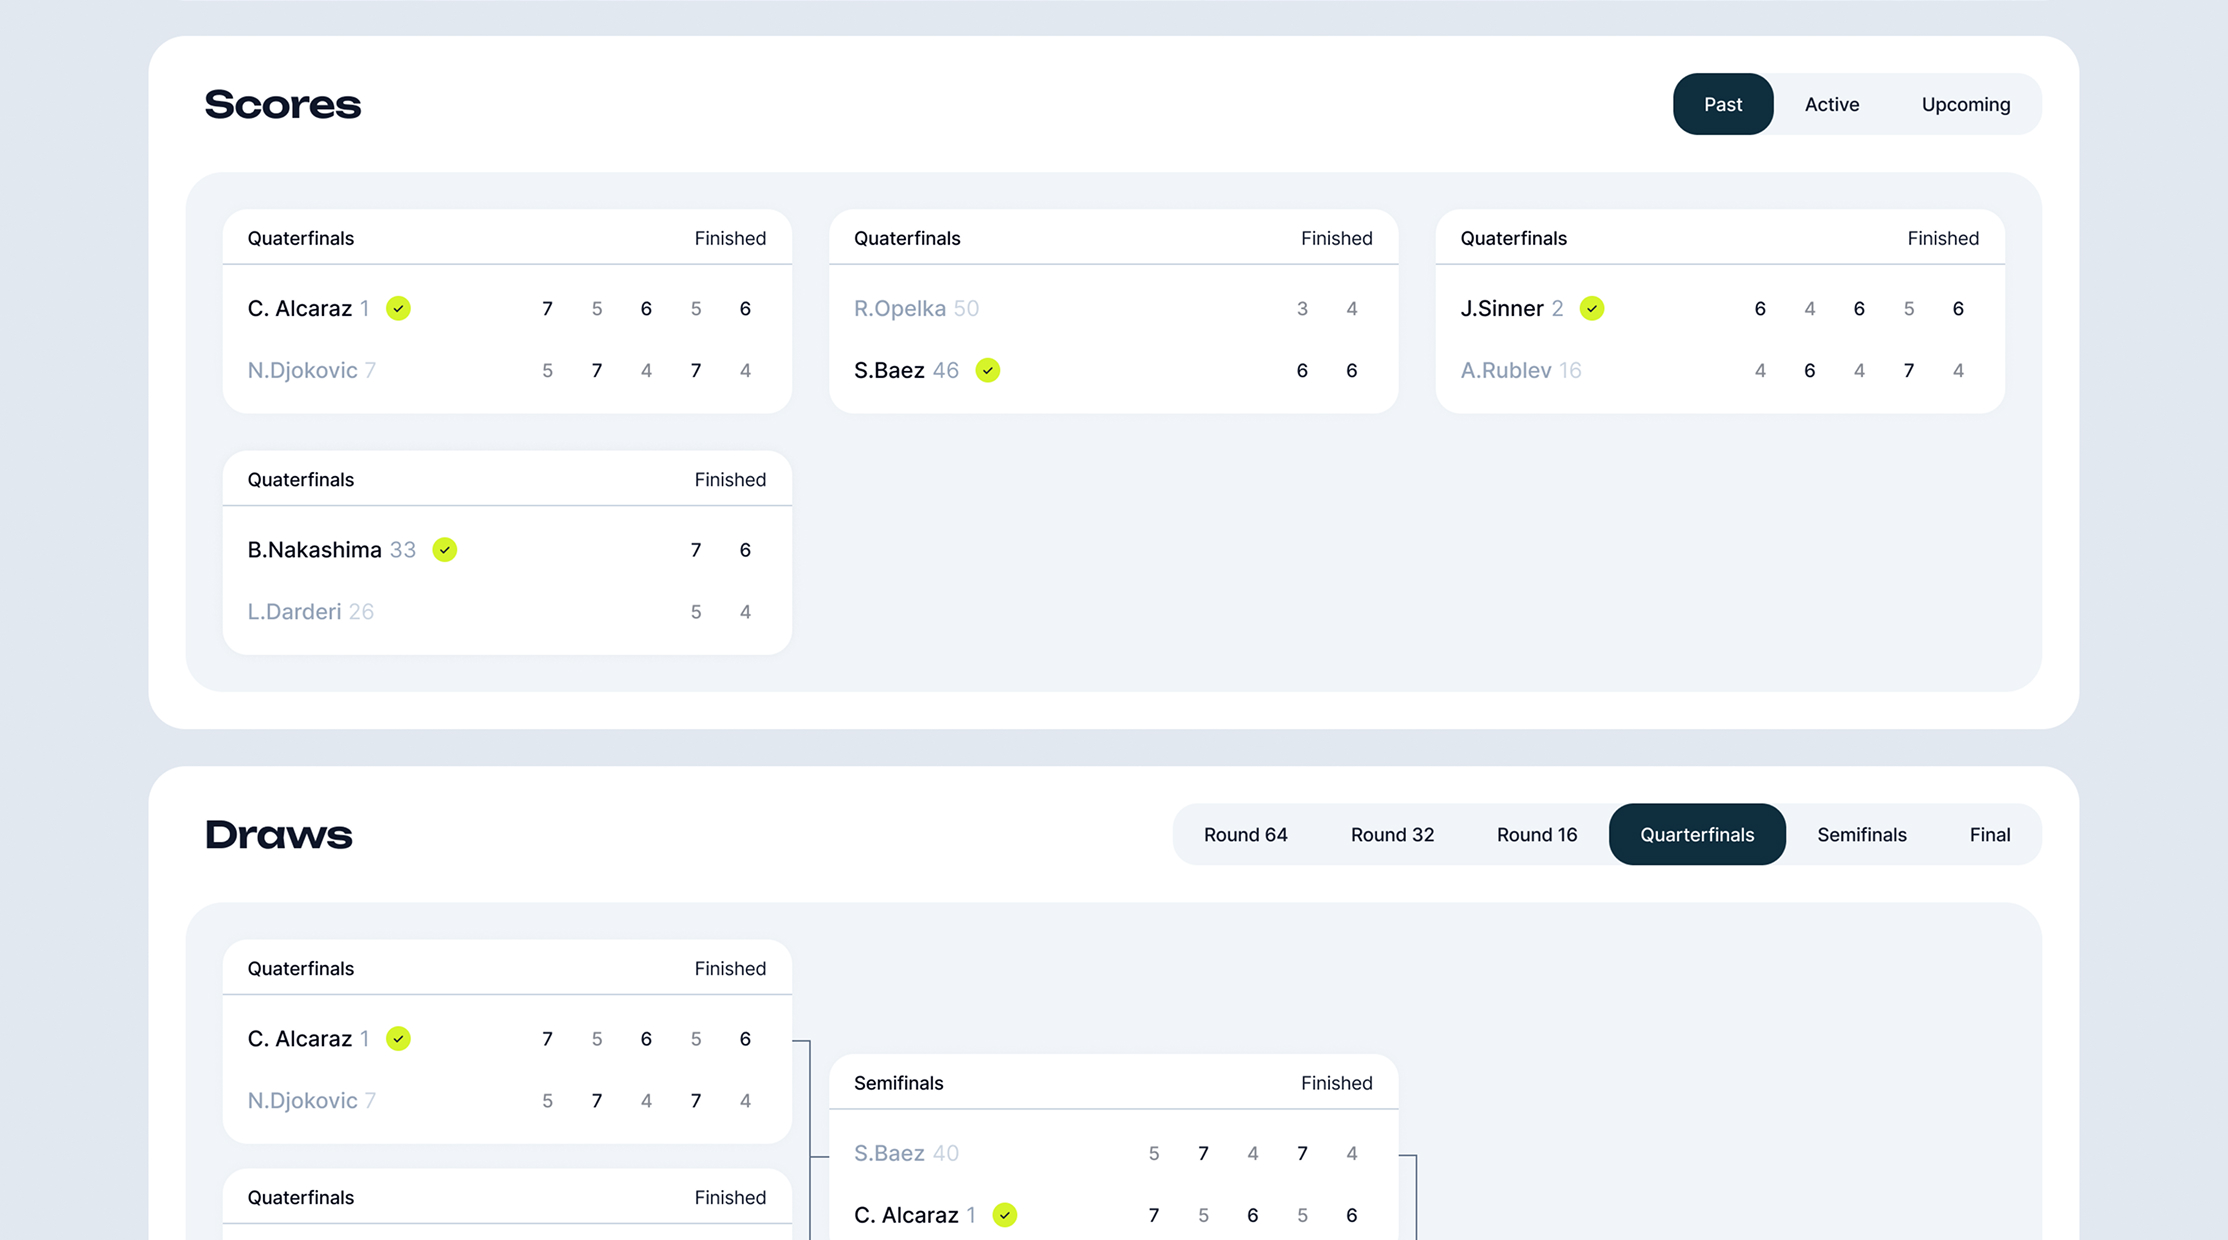Click winner checkmark beside B.Nakashima

tap(445, 550)
